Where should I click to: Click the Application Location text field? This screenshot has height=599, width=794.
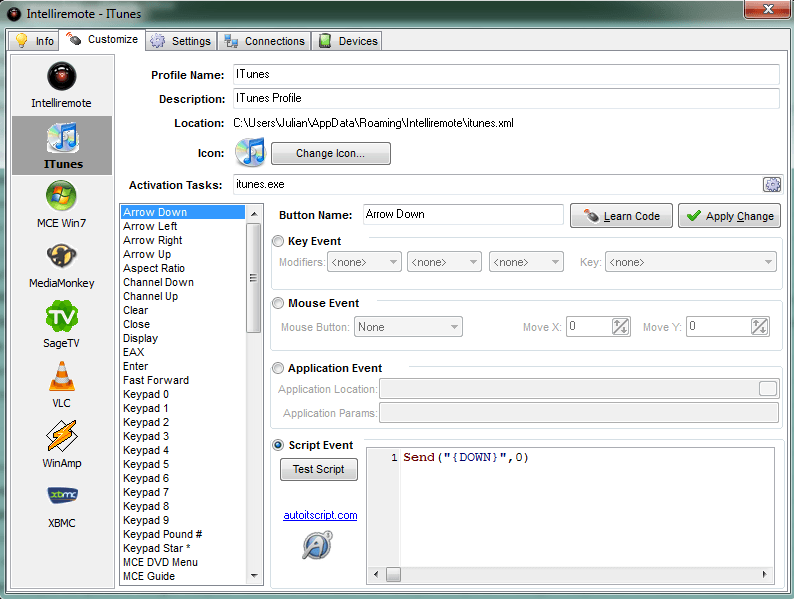(569, 389)
